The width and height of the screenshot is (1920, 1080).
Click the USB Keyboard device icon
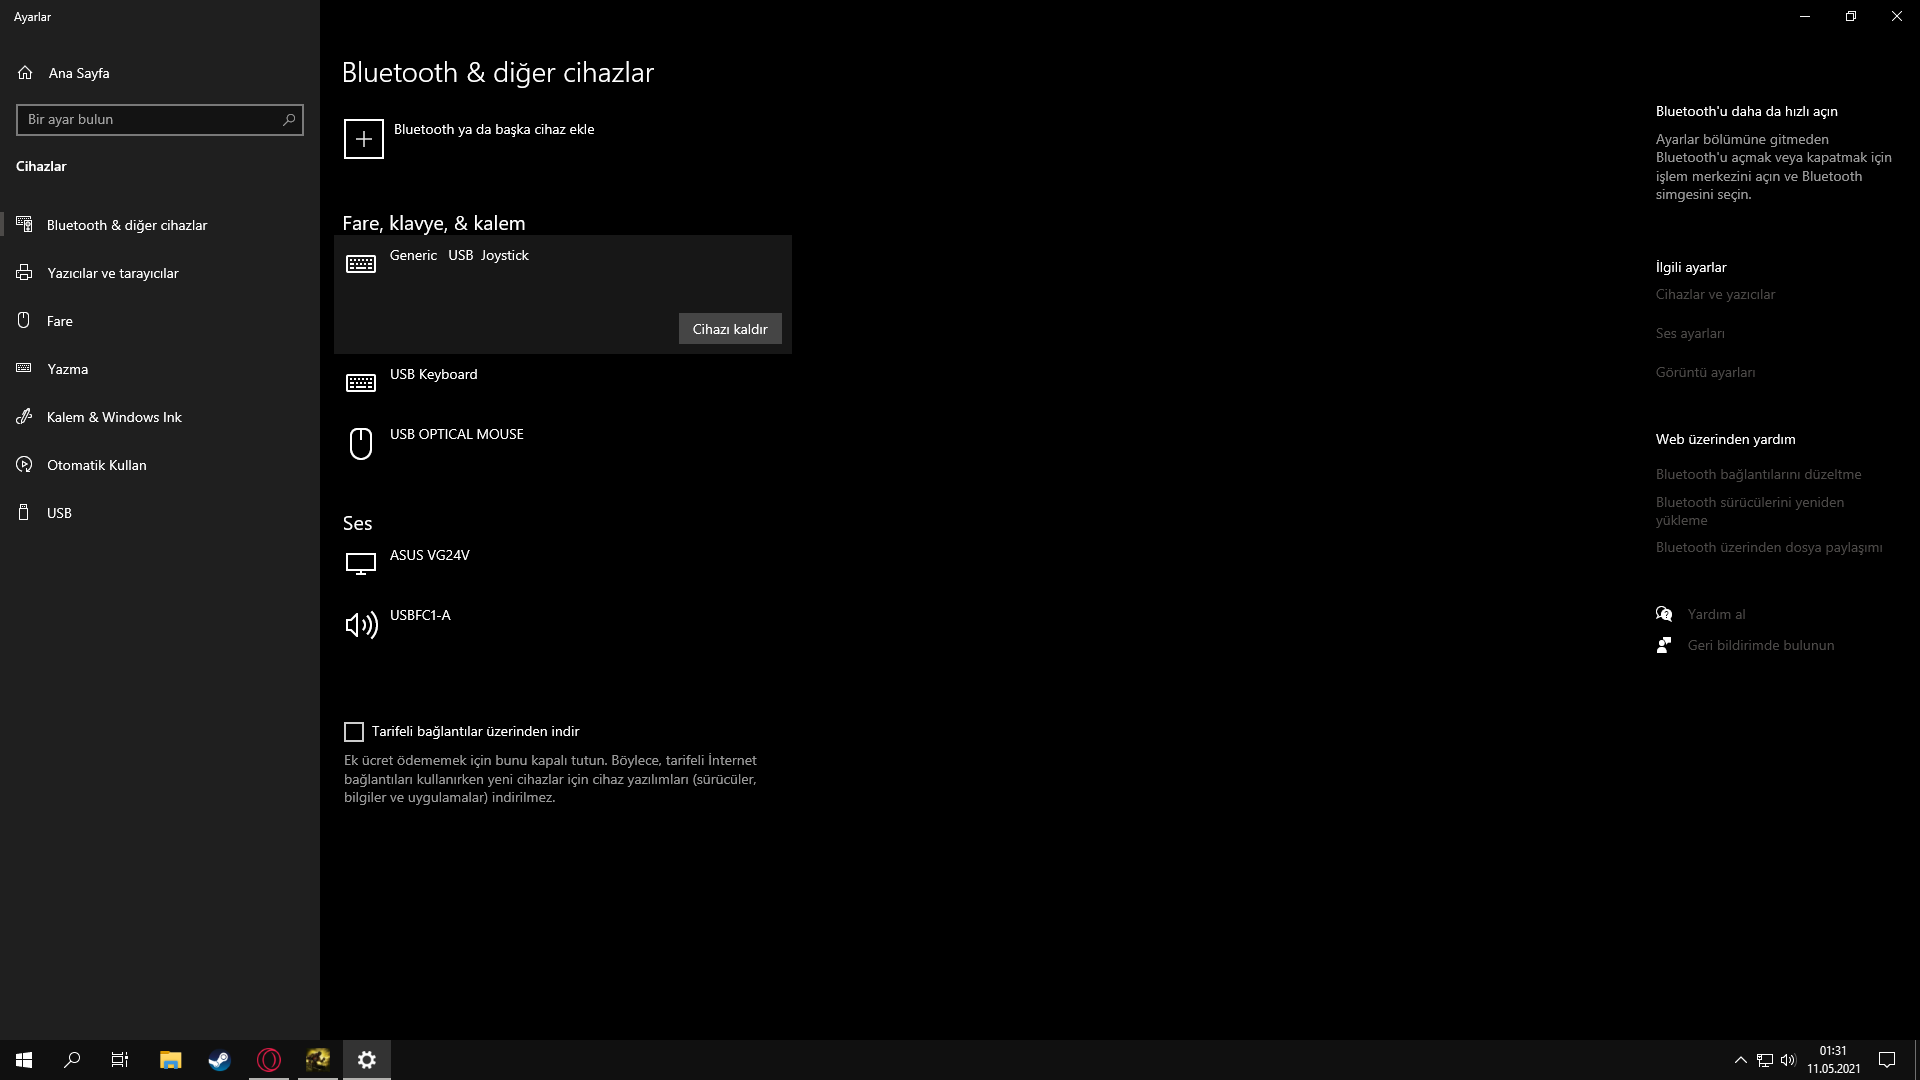click(x=361, y=383)
